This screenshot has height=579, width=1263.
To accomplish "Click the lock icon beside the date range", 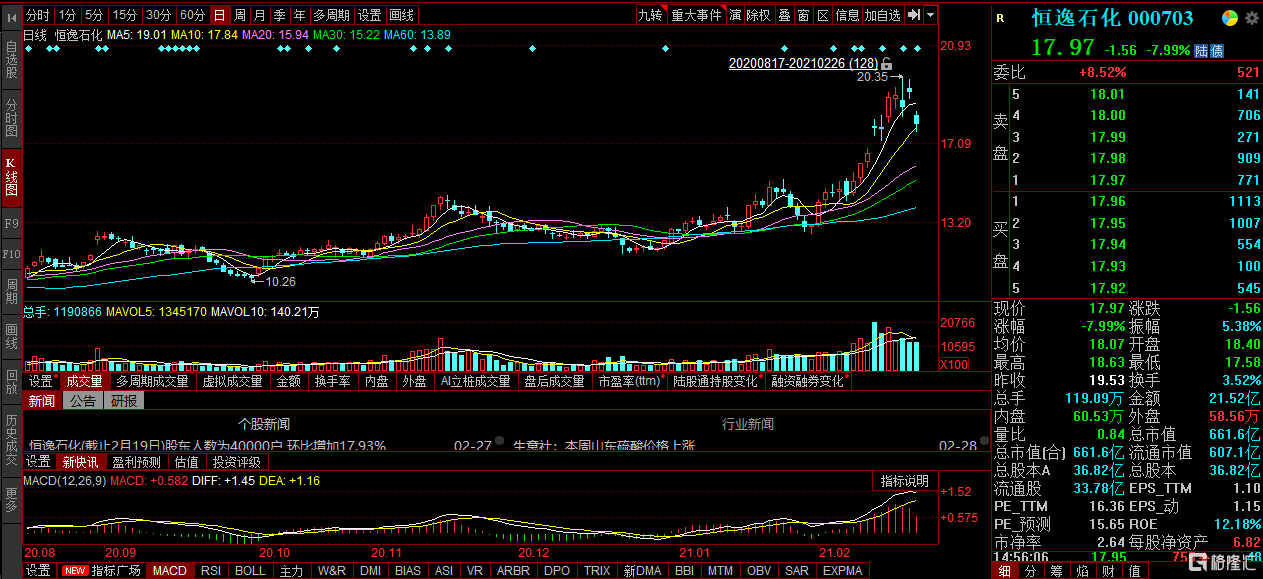I will coord(885,63).
